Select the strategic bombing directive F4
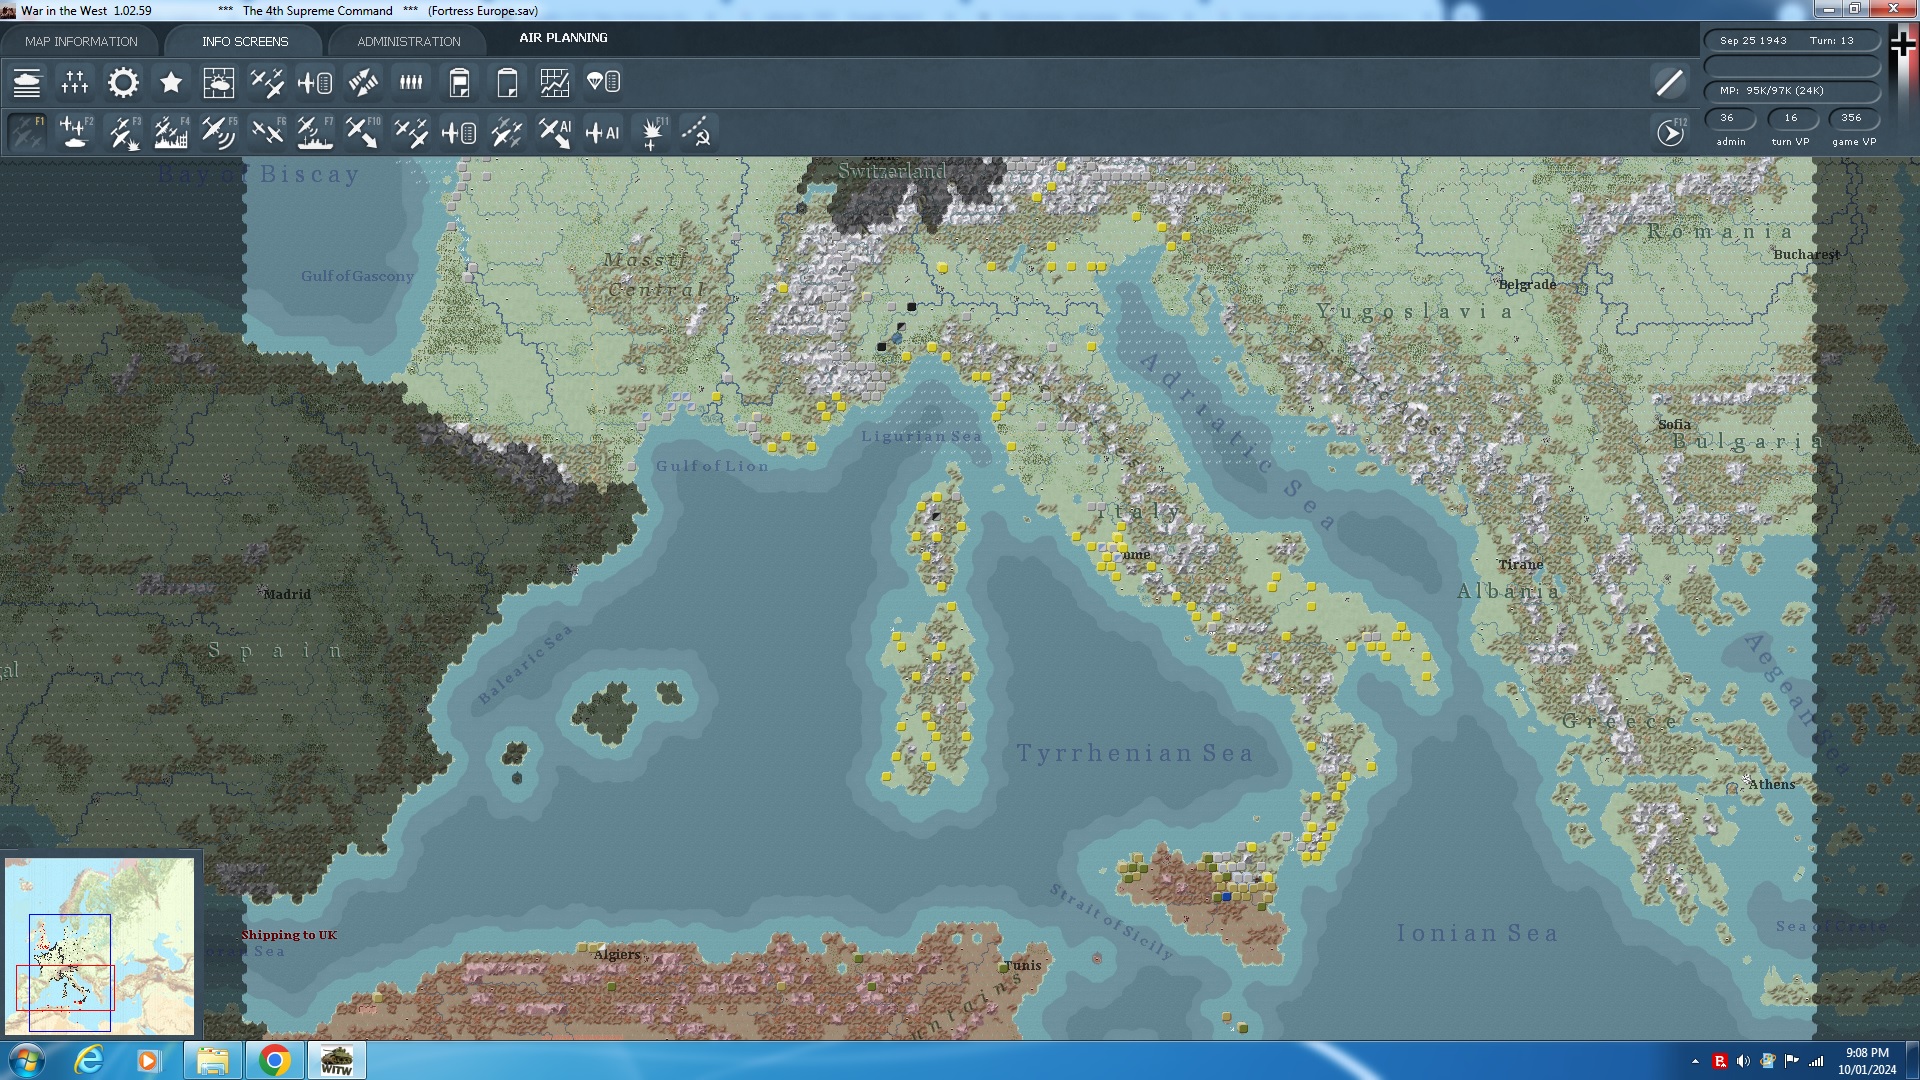Viewport: 1920px width, 1080px height. pyautogui.click(x=170, y=131)
